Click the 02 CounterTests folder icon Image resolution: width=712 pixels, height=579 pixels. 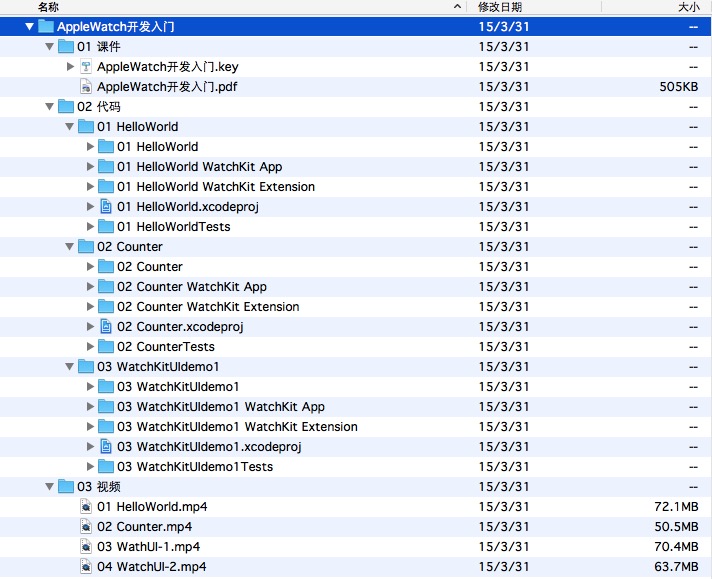[106, 346]
